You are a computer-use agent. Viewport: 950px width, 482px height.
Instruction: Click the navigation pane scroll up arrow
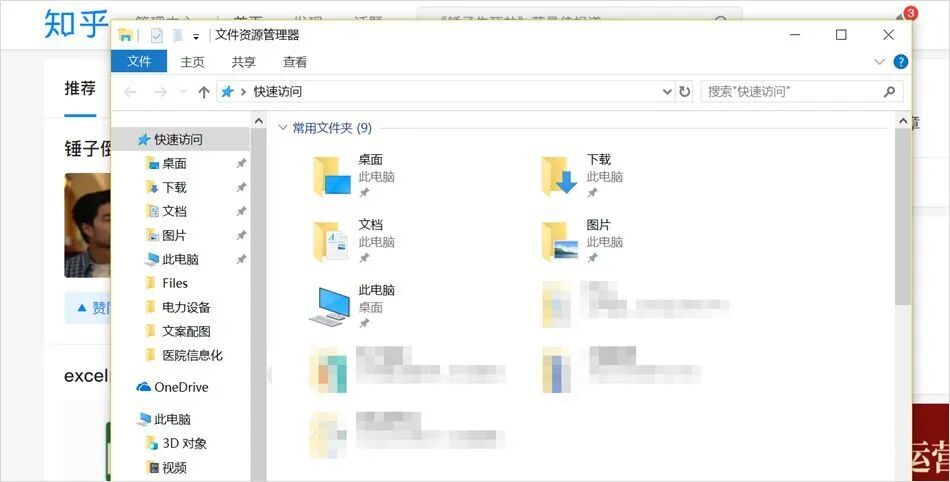pyautogui.click(x=259, y=121)
